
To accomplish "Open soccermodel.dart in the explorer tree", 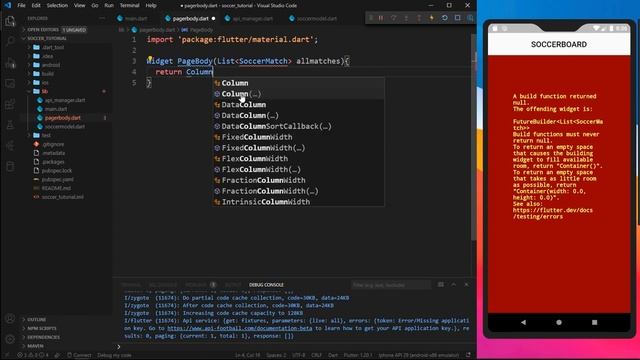I will click(x=65, y=127).
